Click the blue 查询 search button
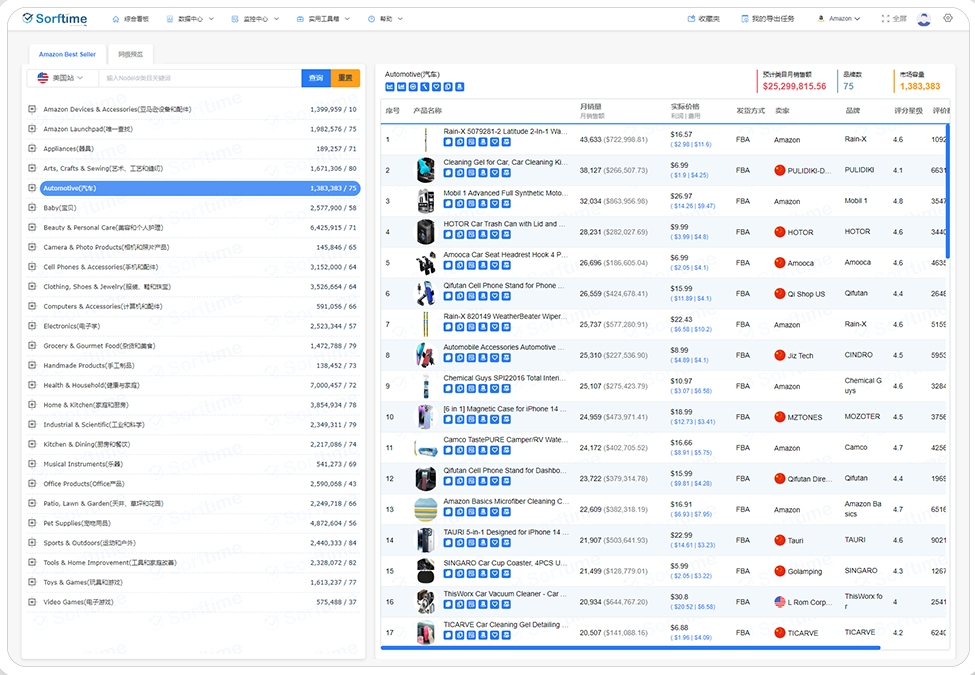 click(x=316, y=78)
